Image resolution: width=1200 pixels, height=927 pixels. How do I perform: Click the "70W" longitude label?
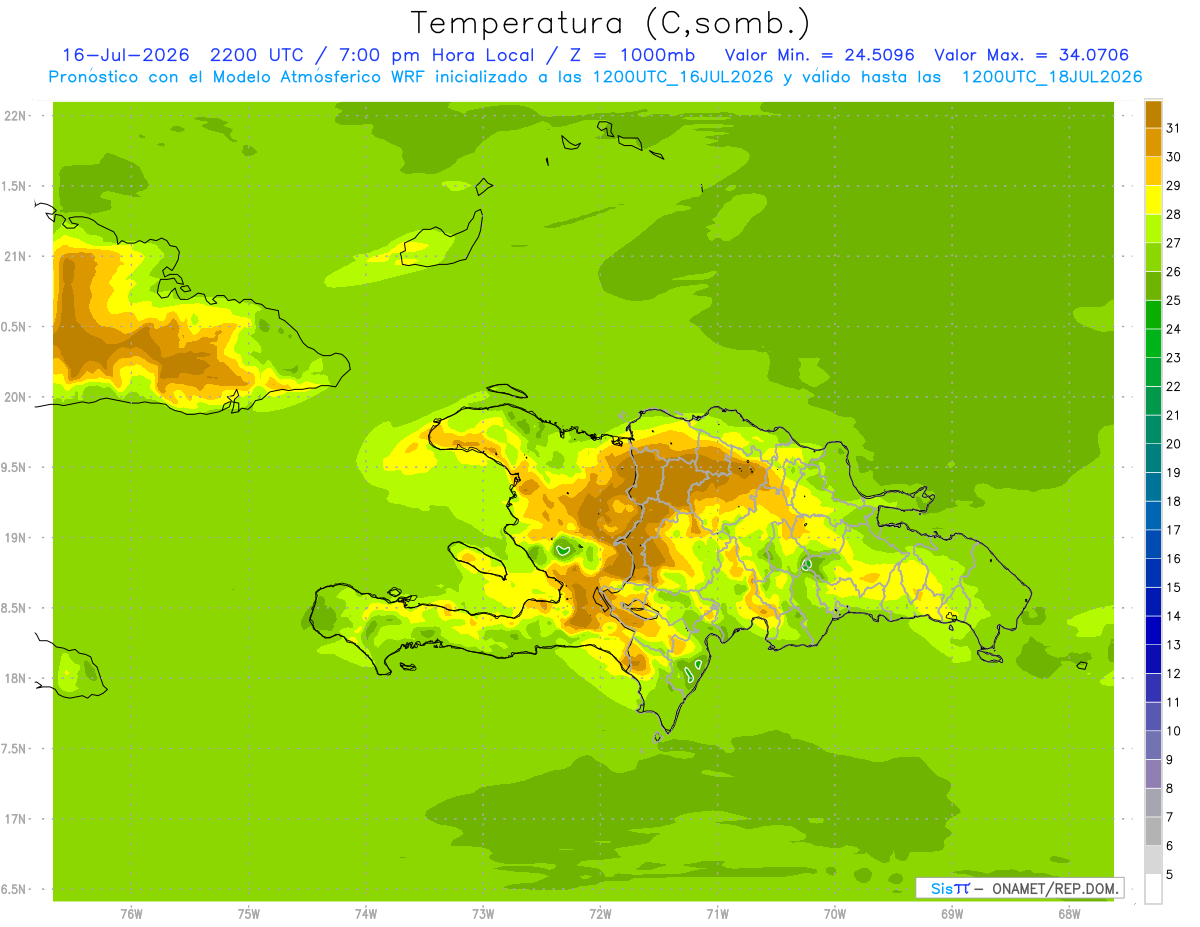835,914
